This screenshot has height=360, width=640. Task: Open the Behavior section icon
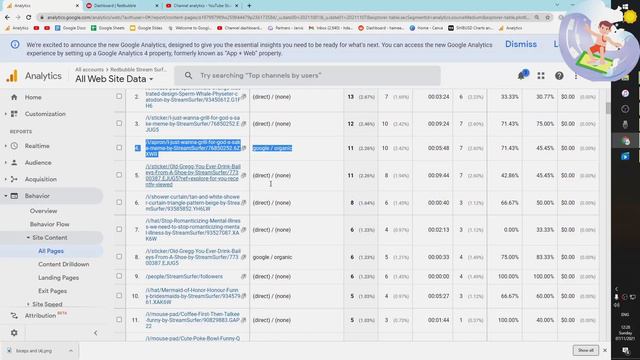(x=14, y=196)
